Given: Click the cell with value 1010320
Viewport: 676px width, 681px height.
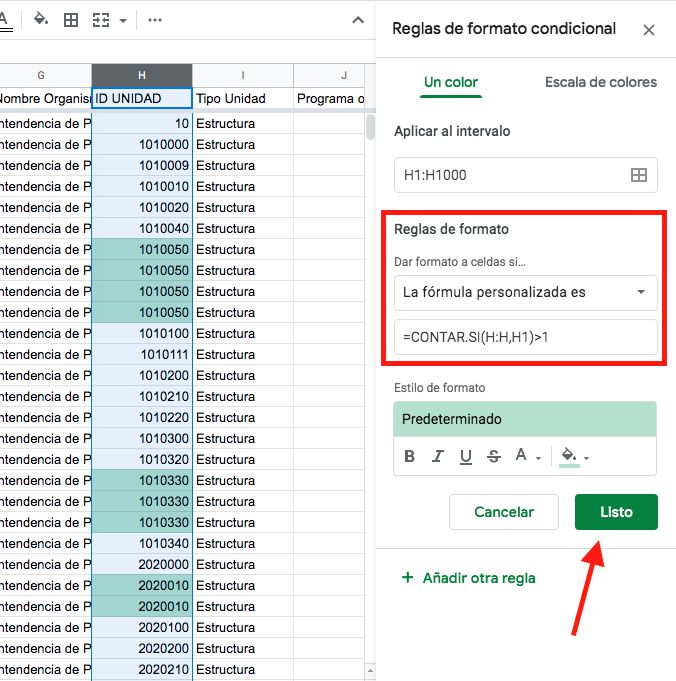Looking at the screenshot, I should [x=142, y=460].
